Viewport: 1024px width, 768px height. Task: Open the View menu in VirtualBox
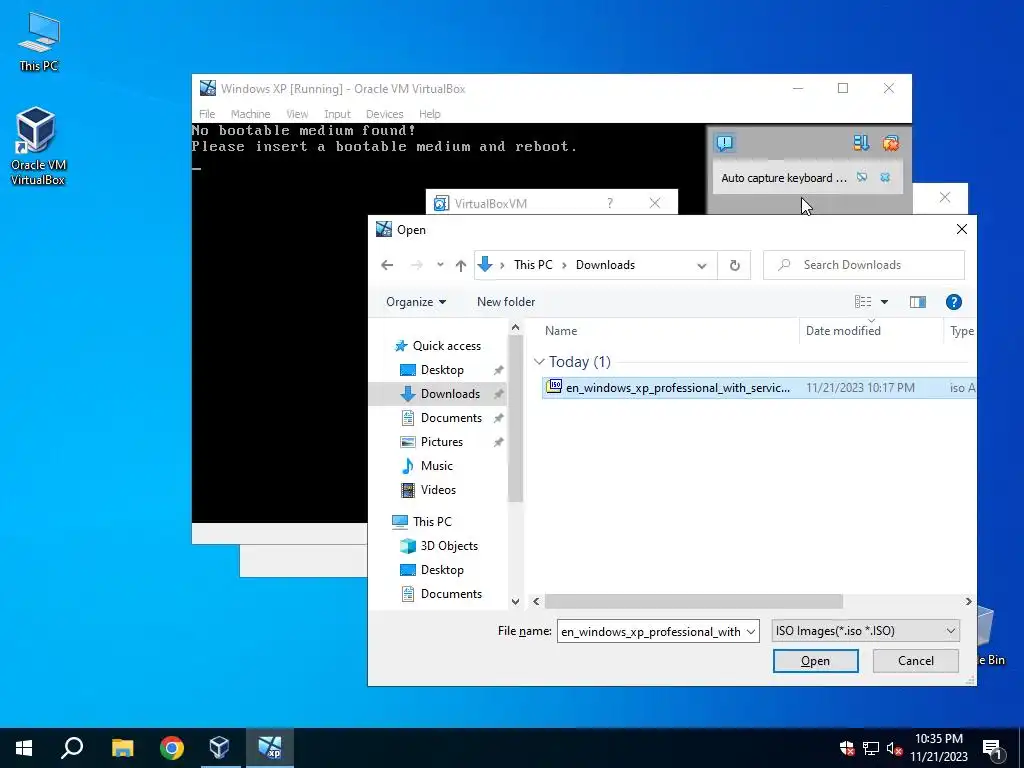click(x=297, y=114)
